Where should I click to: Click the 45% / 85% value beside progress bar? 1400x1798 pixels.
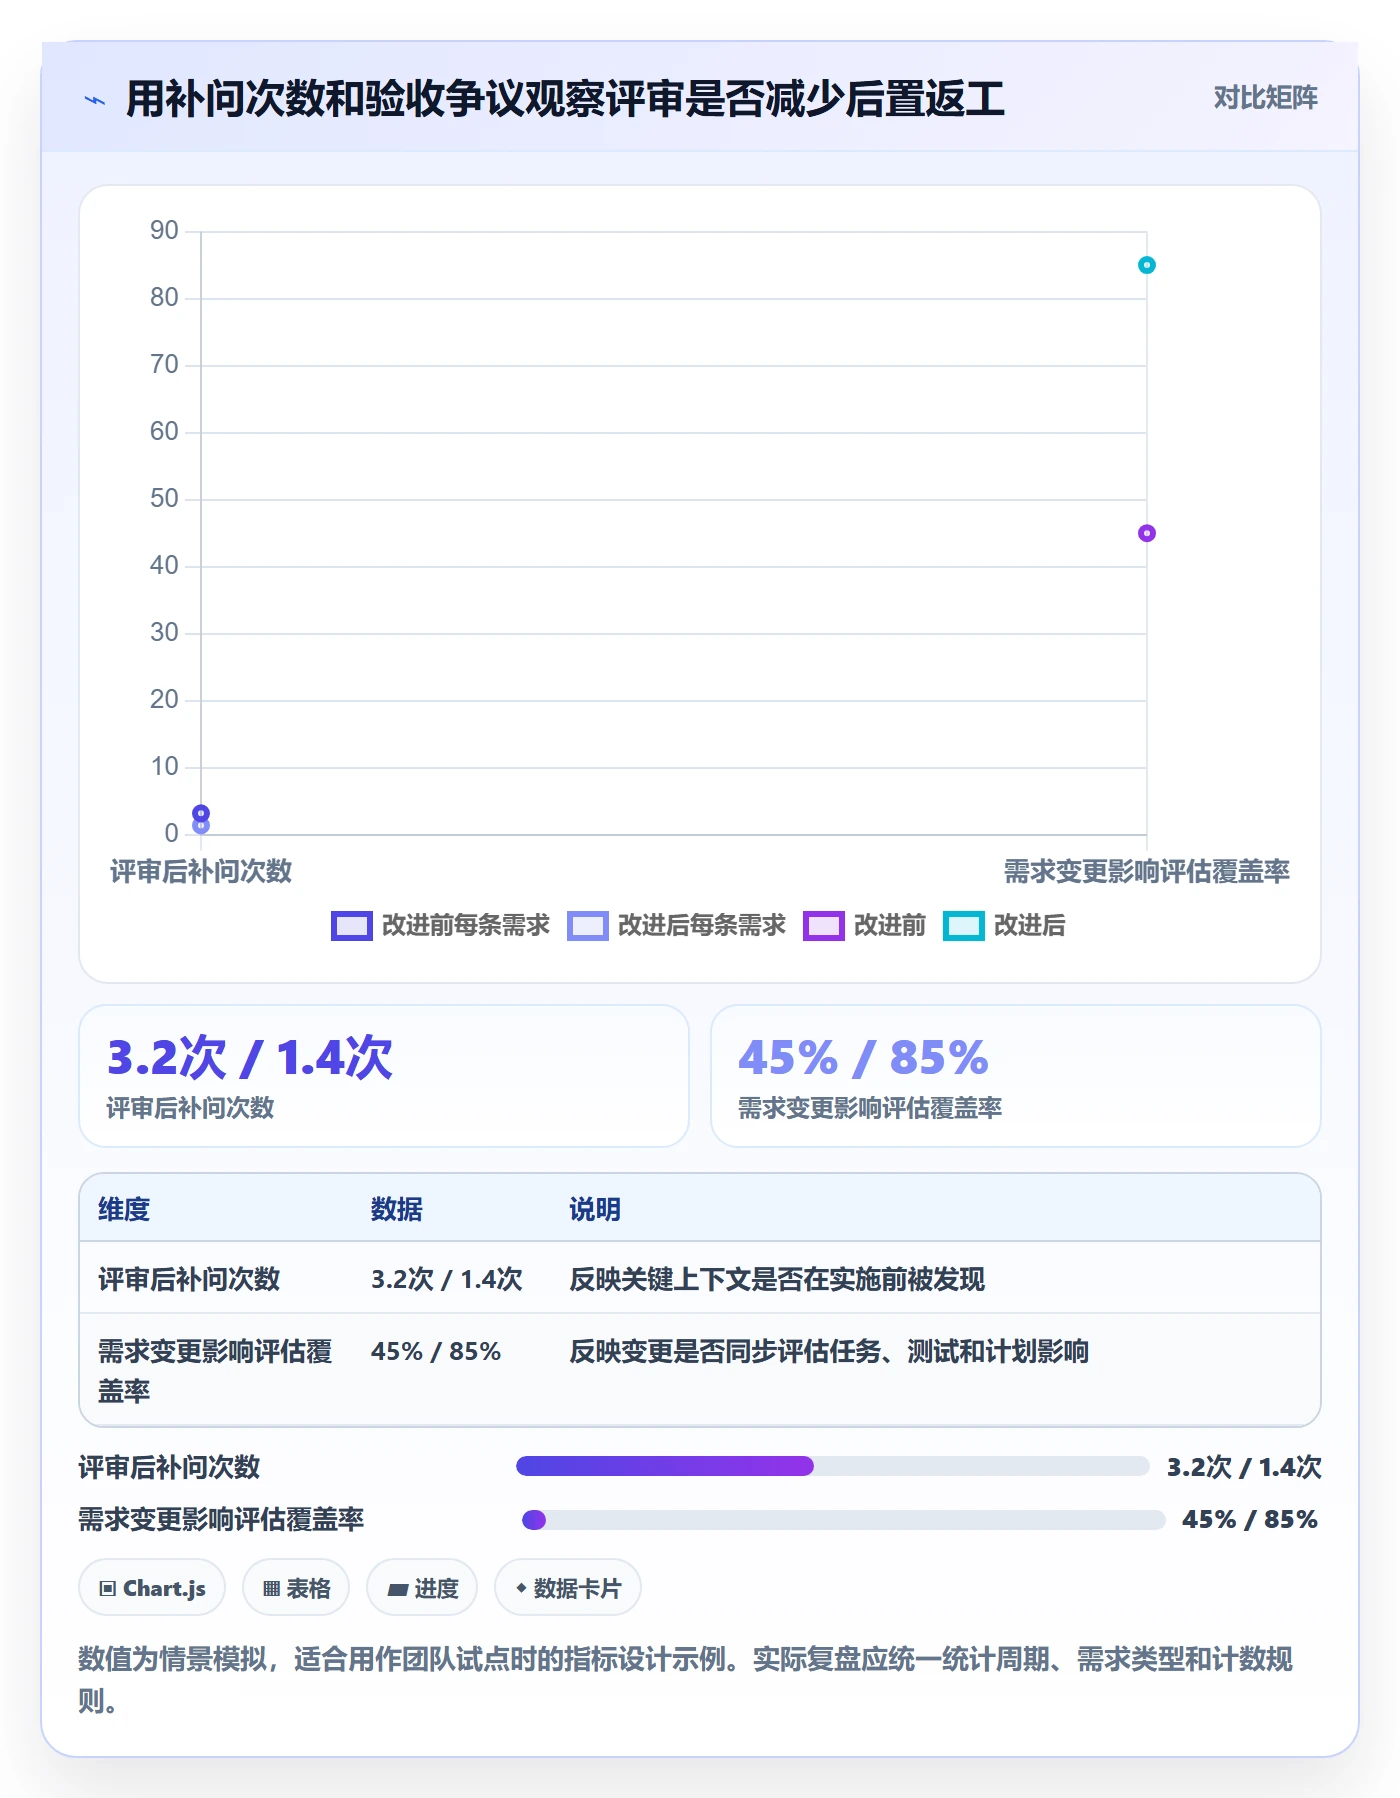click(1250, 1520)
